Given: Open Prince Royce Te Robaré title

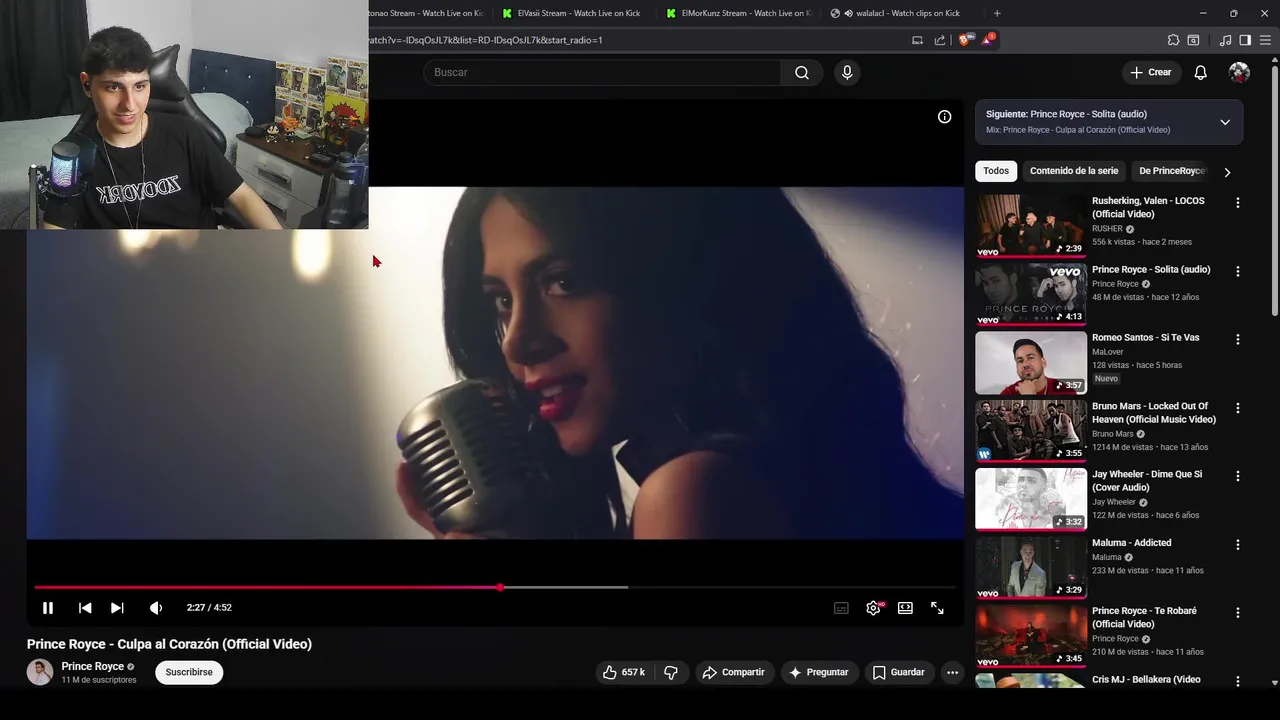Looking at the screenshot, I should pyautogui.click(x=1144, y=617).
